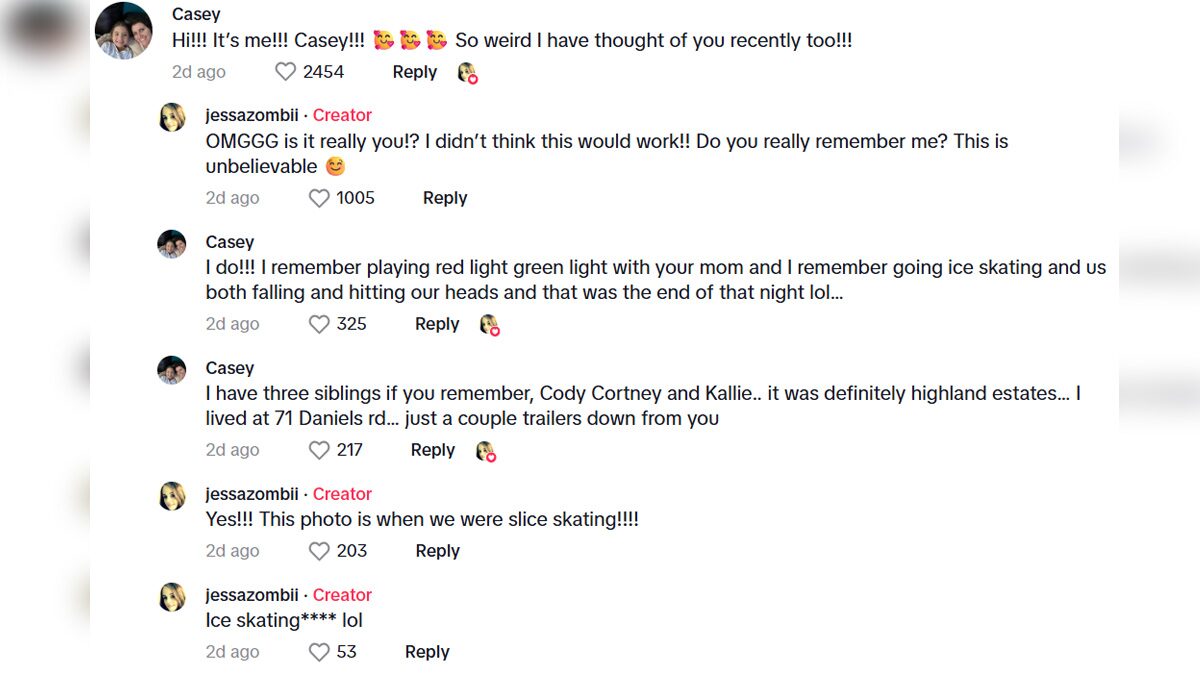1200x675 pixels.
Task: Open jessazombii avatar on last comment
Action: click(172, 597)
